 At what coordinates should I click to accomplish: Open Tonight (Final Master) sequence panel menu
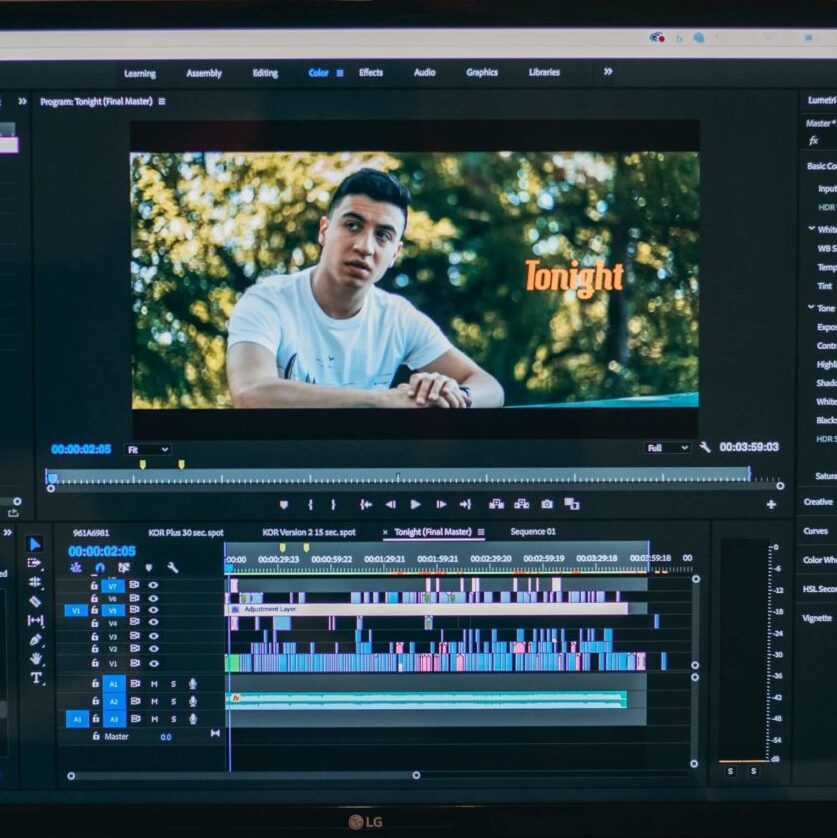(x=481, y=532)
